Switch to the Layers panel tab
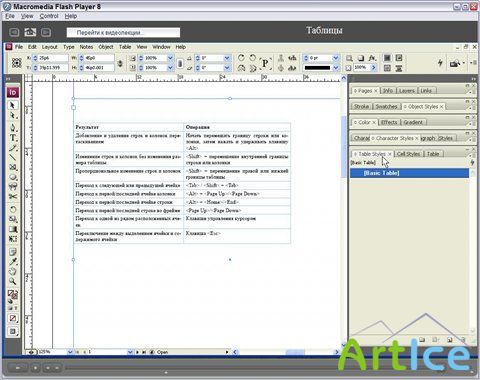This screenshot has height=380, width=480. point(407,91)
